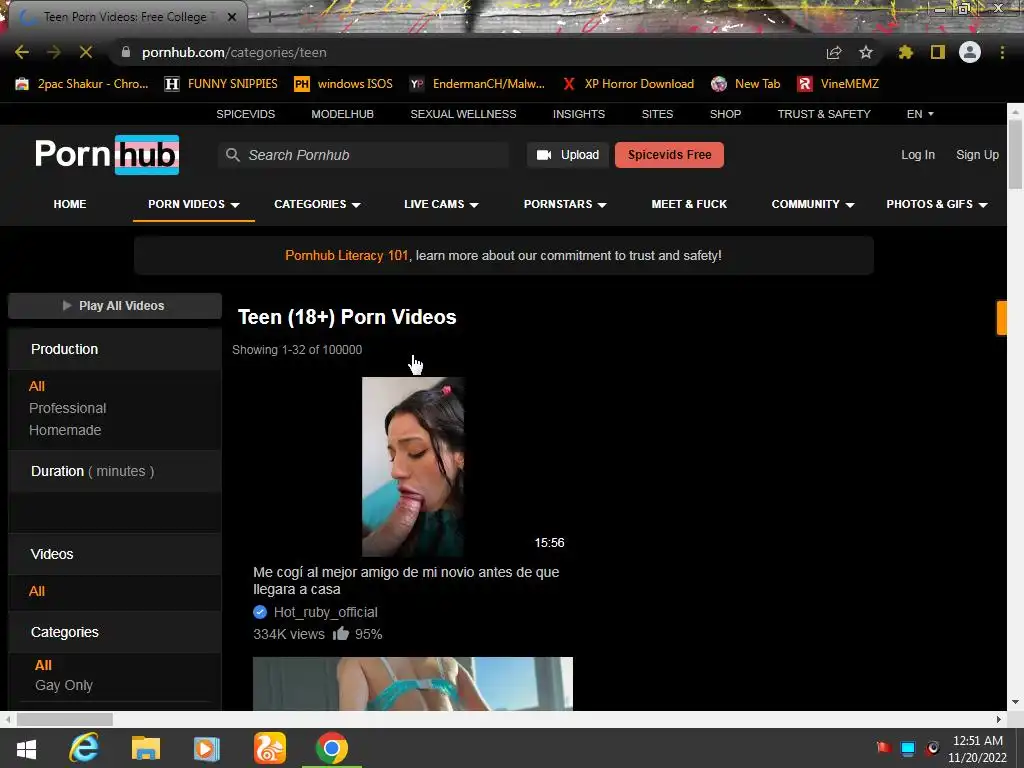Open INSIGHTS in the top bar

579,114
